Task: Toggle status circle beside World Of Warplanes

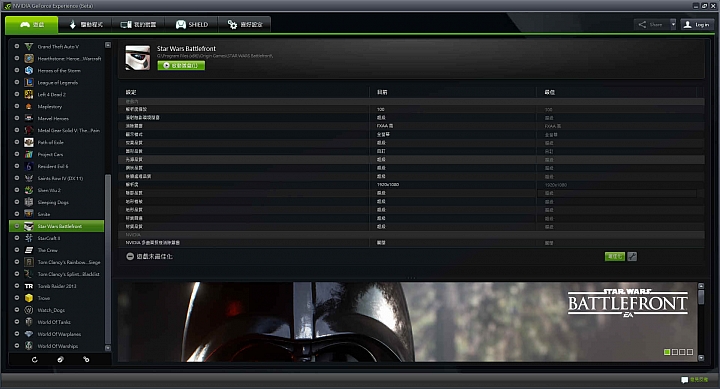Action: pyautogui.click(x=17, y=333)
